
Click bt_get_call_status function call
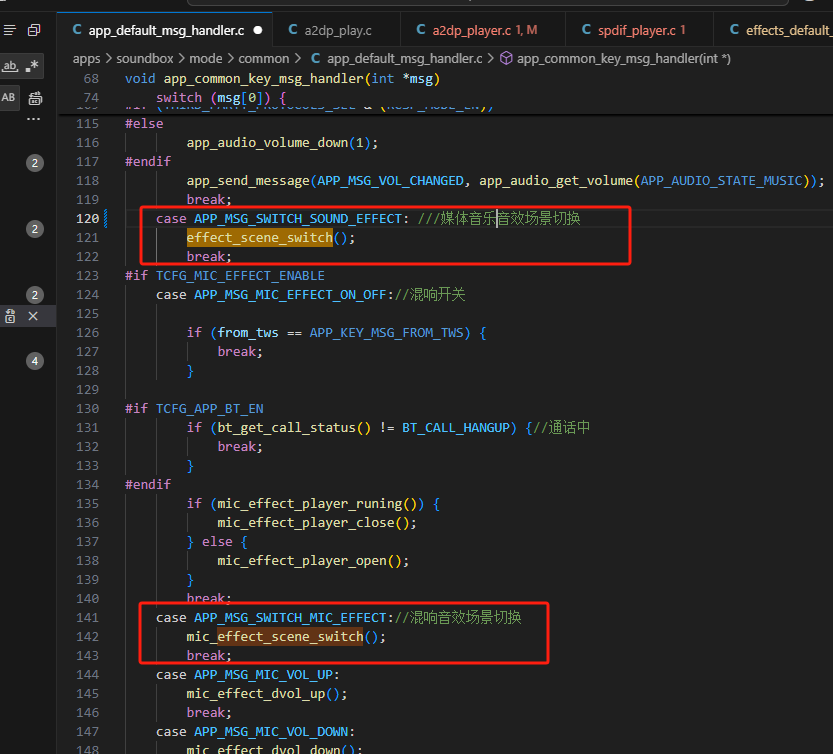pos(286,428)
